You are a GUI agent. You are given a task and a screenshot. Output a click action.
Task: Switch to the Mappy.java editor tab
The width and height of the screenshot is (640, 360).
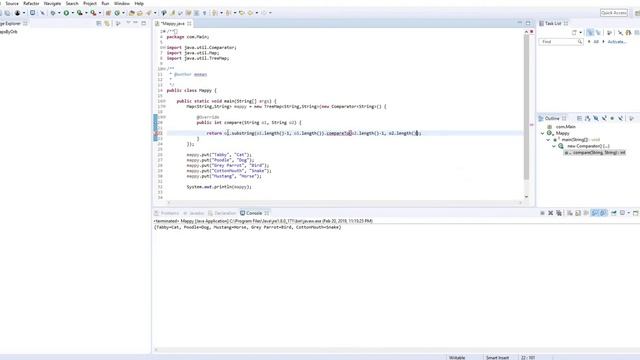click(173, 24)
